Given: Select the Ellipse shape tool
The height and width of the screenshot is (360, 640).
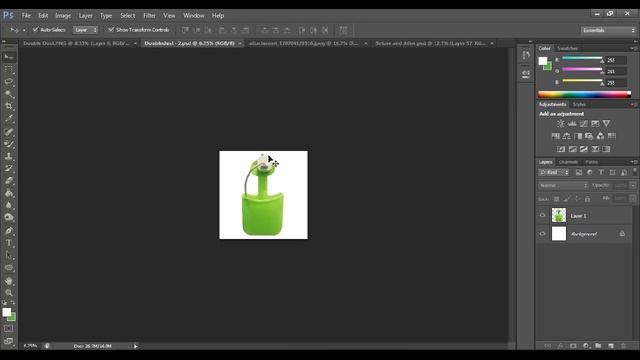Looking at the screenshot, I should point(9,268).
